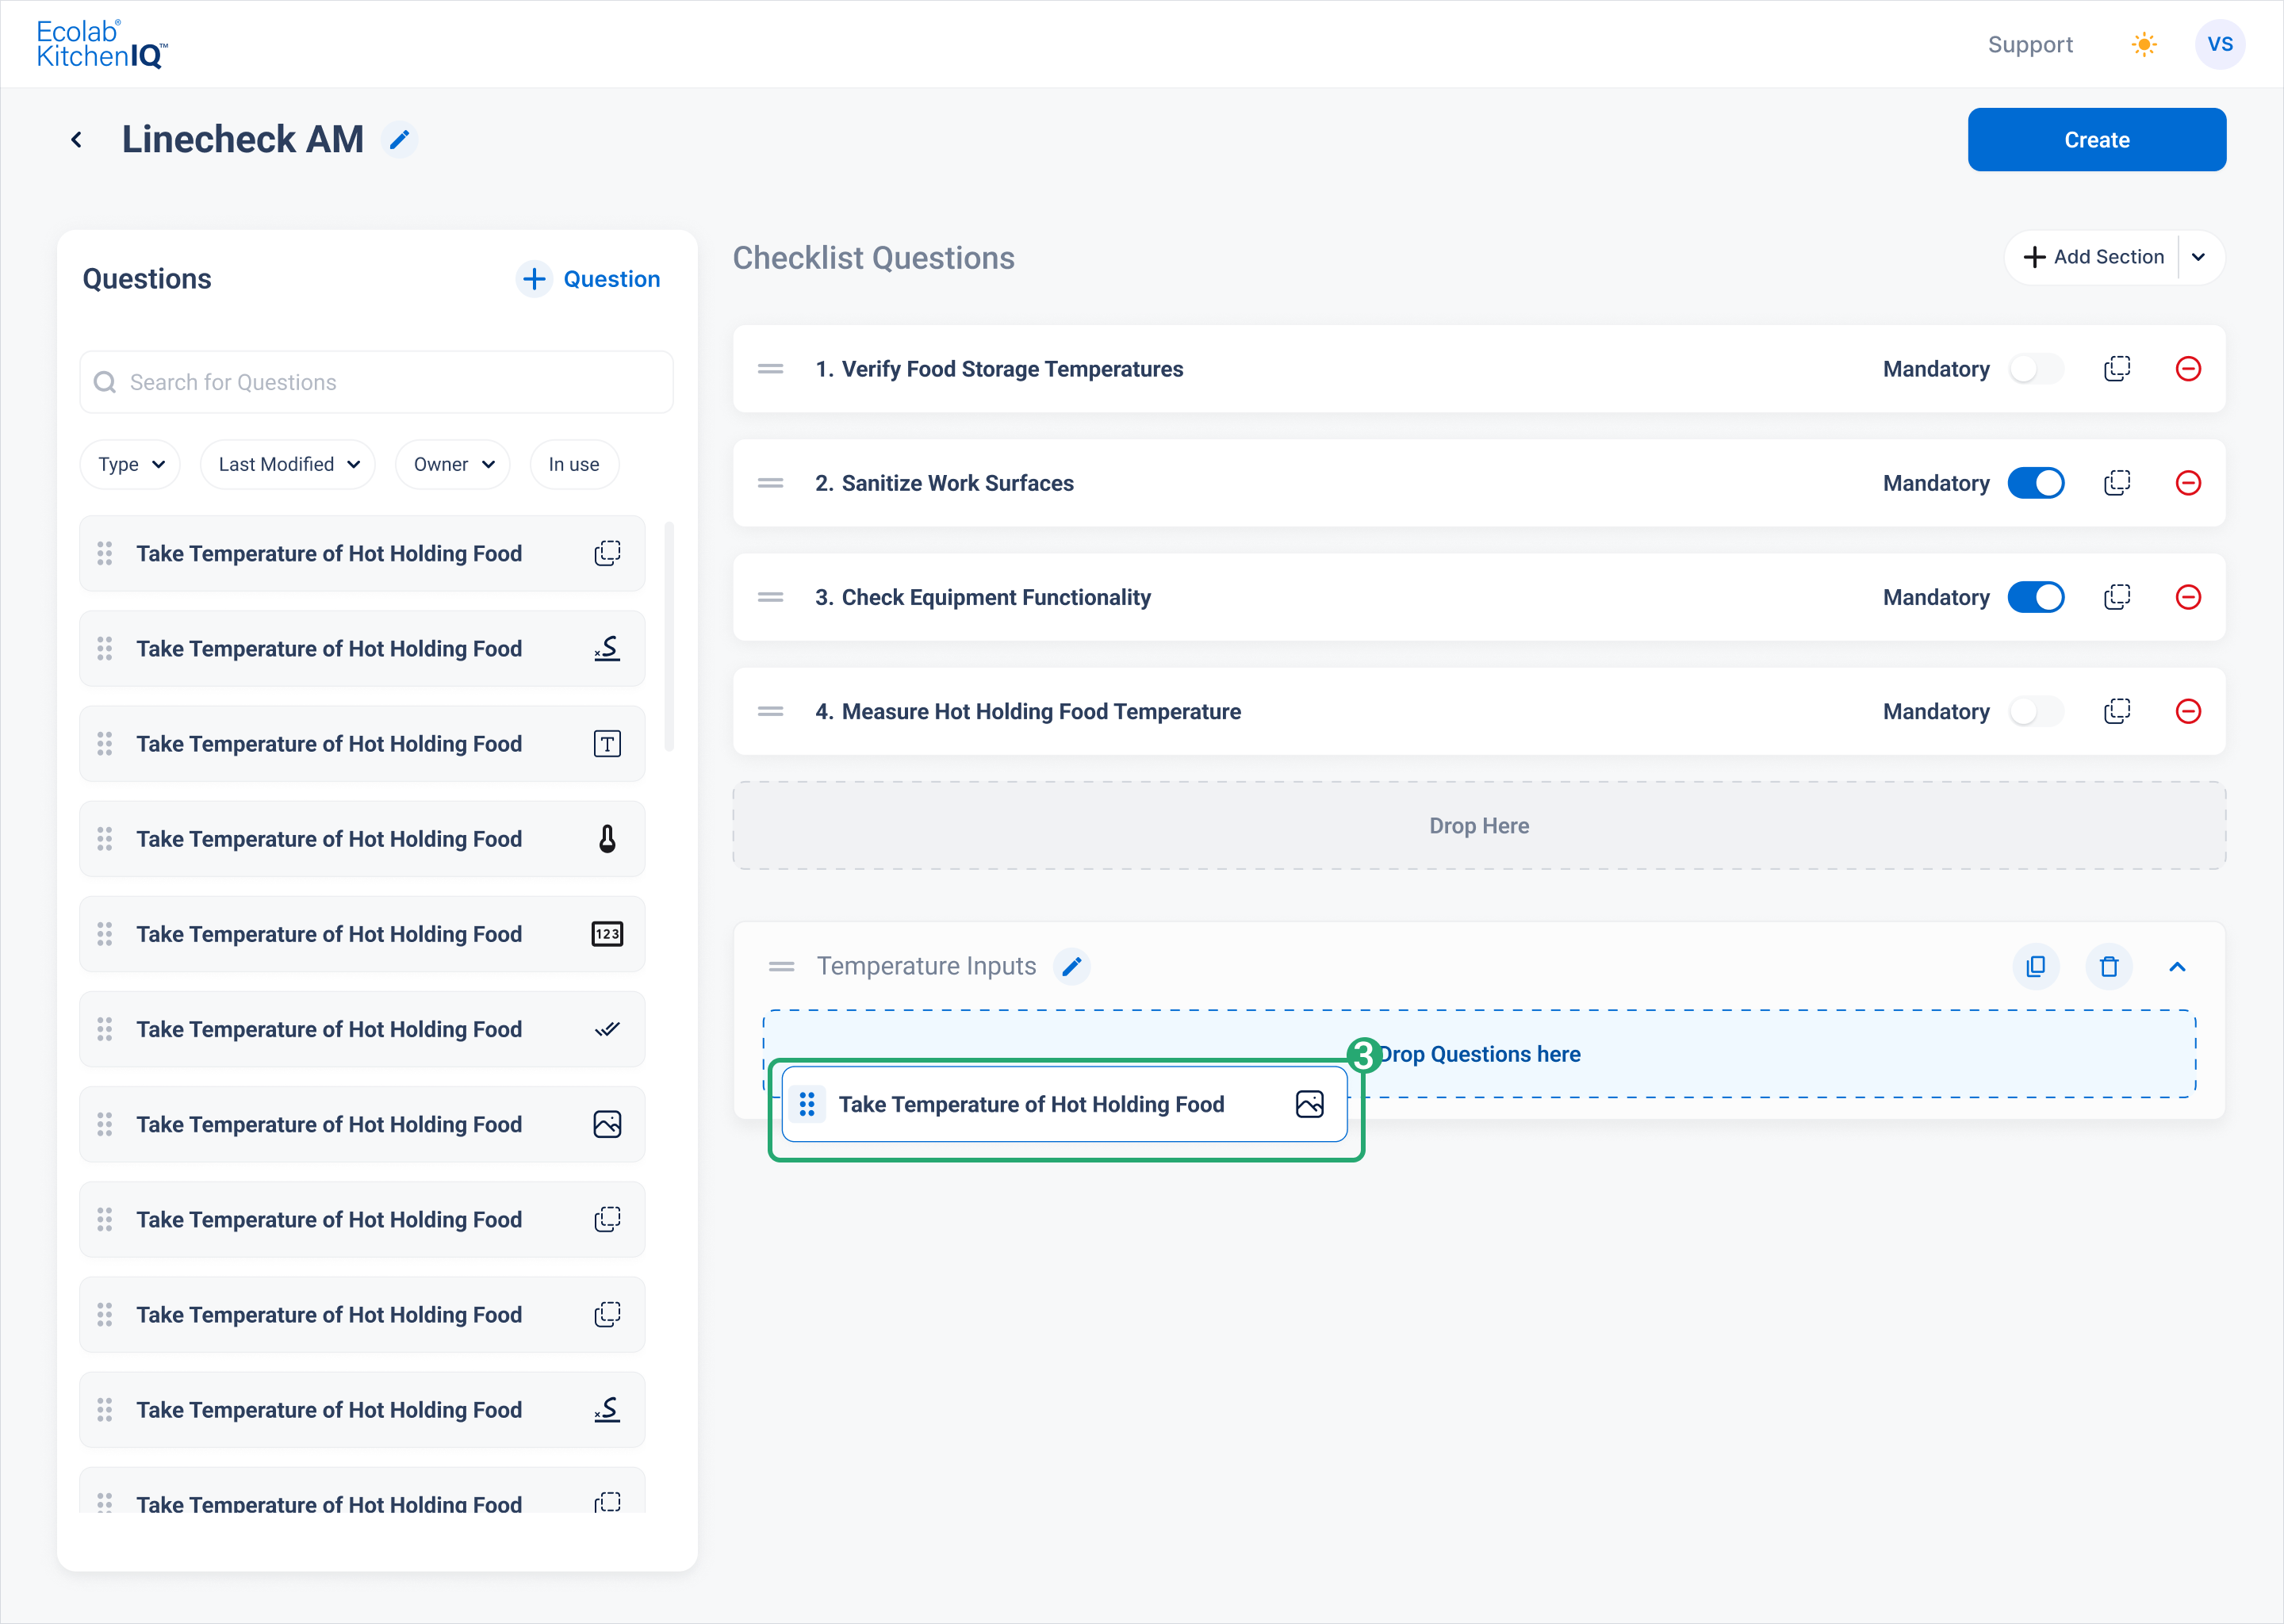Image resolution: width=2284 pixels, height=1624 pixels.
Task: Duplicate the Sanitize Work Surfaces question
Action: [2117, 483]
